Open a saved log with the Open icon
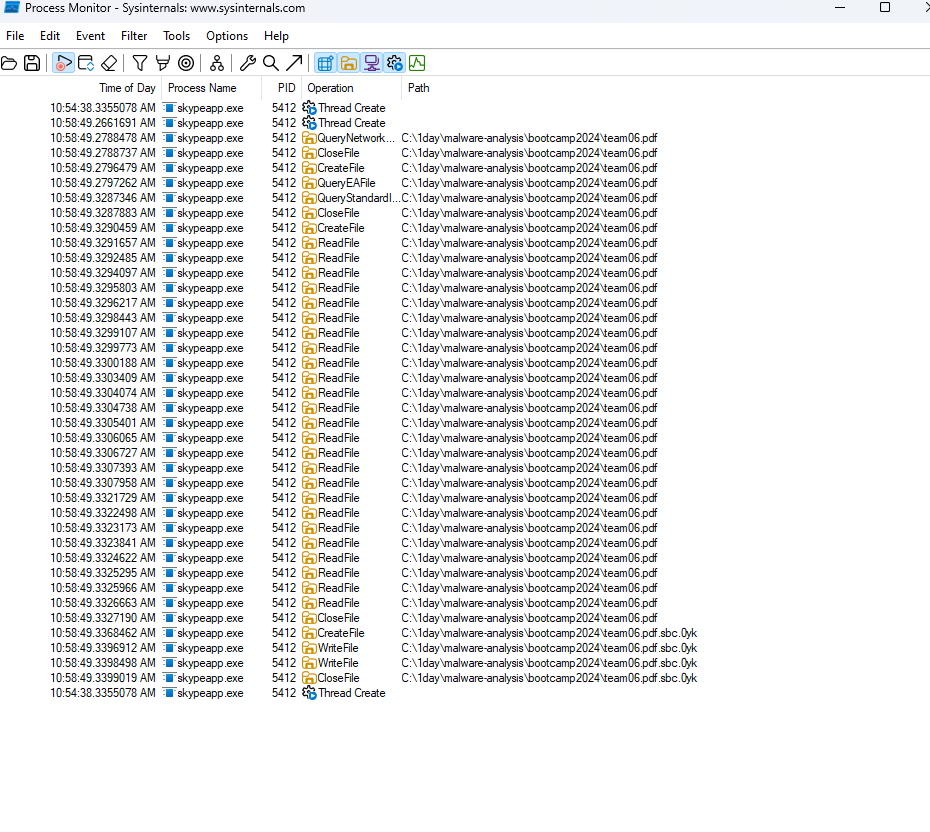930x832 pixels. point(9,63)
